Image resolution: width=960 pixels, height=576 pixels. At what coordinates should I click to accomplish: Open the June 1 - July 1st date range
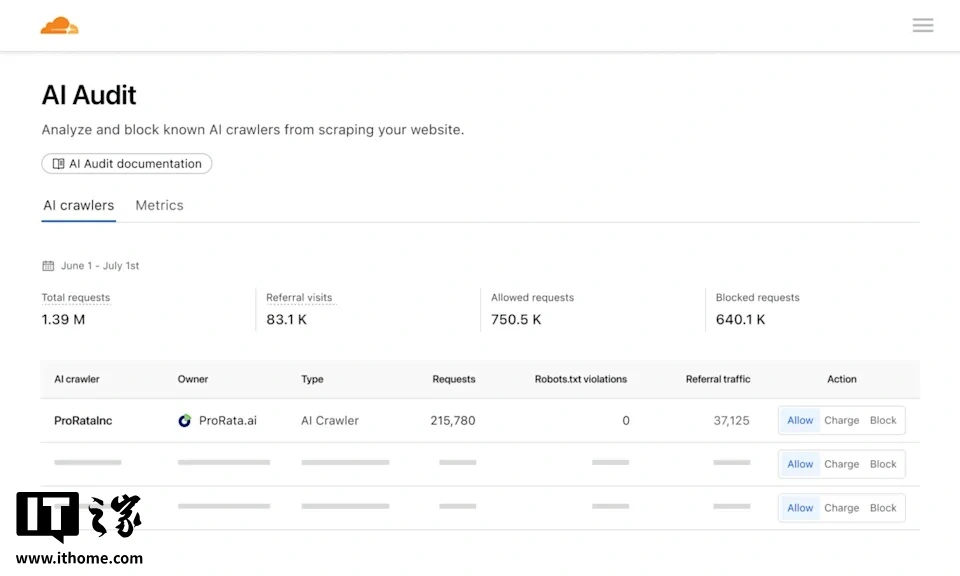[x=100, y=266]
